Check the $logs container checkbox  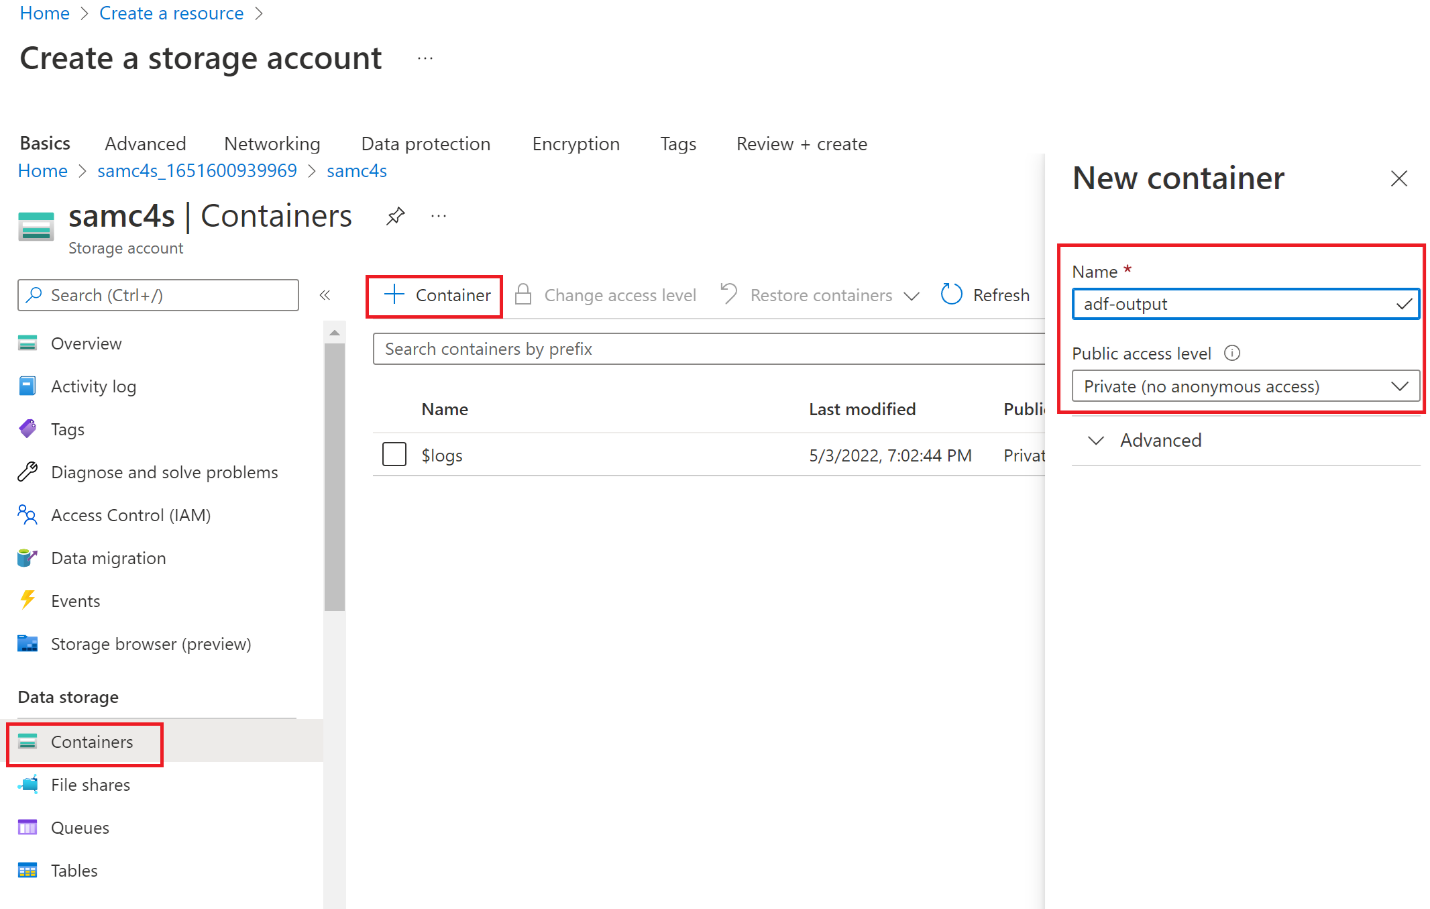pyautogui.click(x=394, y=454)
